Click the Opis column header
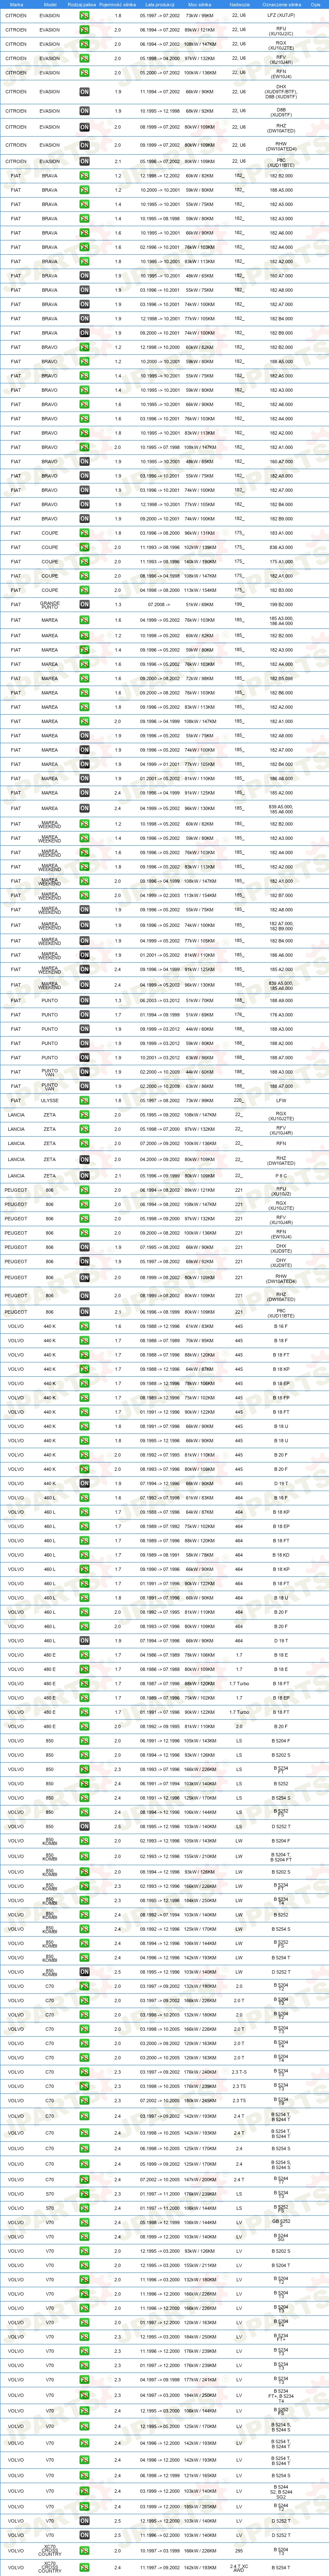Image resolution: width=329 pixels, height=2576 pixels. [316, 5]
